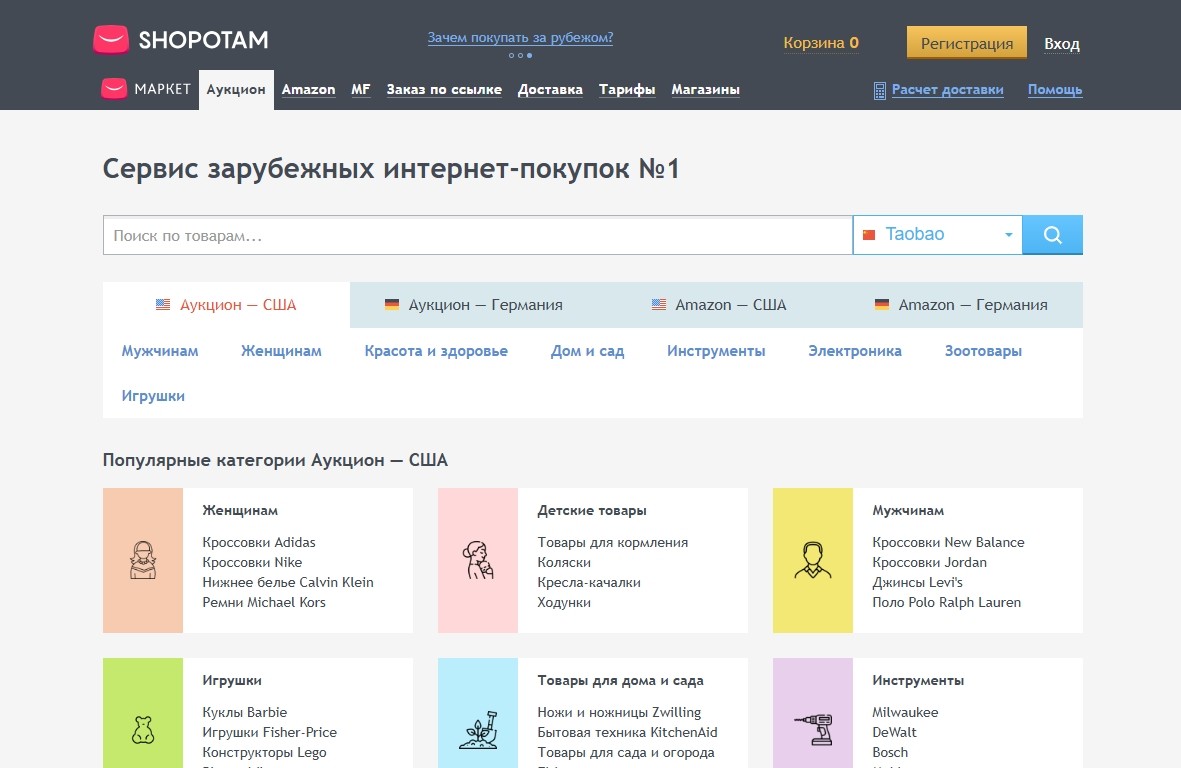Screen dimensions: 1181x768
Task: Open Игрушки Fisher-Price link
Action: point(270,733)
